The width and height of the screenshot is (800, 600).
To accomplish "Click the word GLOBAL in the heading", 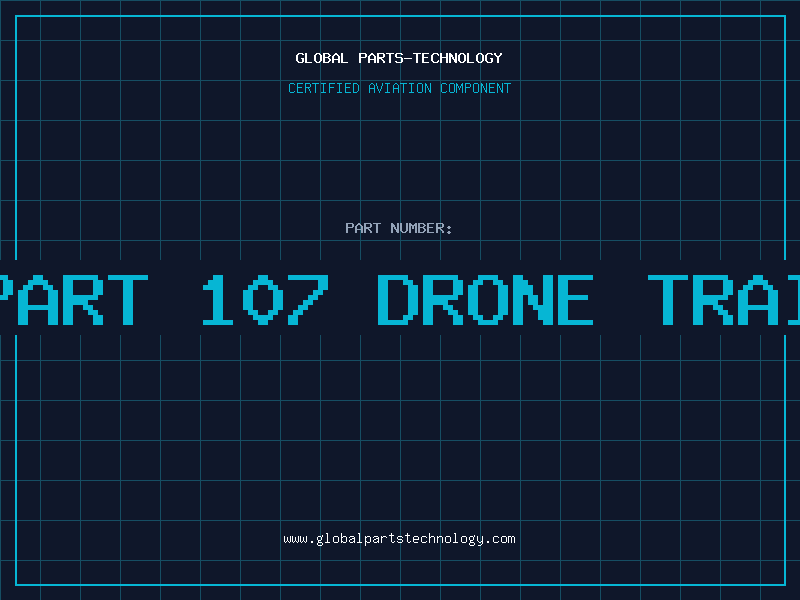I will [x=321, y=58].
